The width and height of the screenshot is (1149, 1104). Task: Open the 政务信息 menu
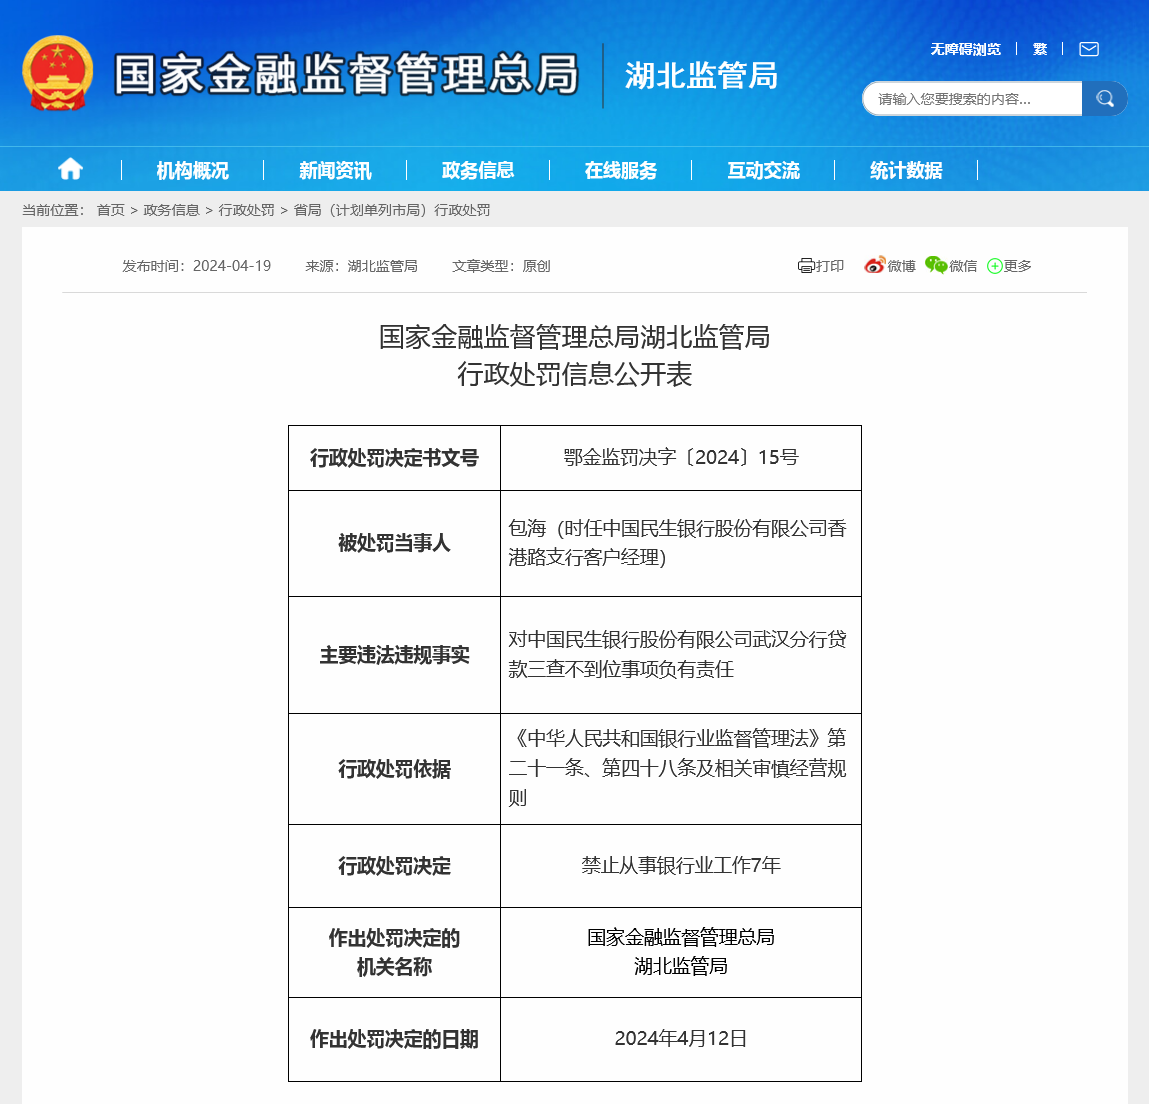click(x=478, y=170)
